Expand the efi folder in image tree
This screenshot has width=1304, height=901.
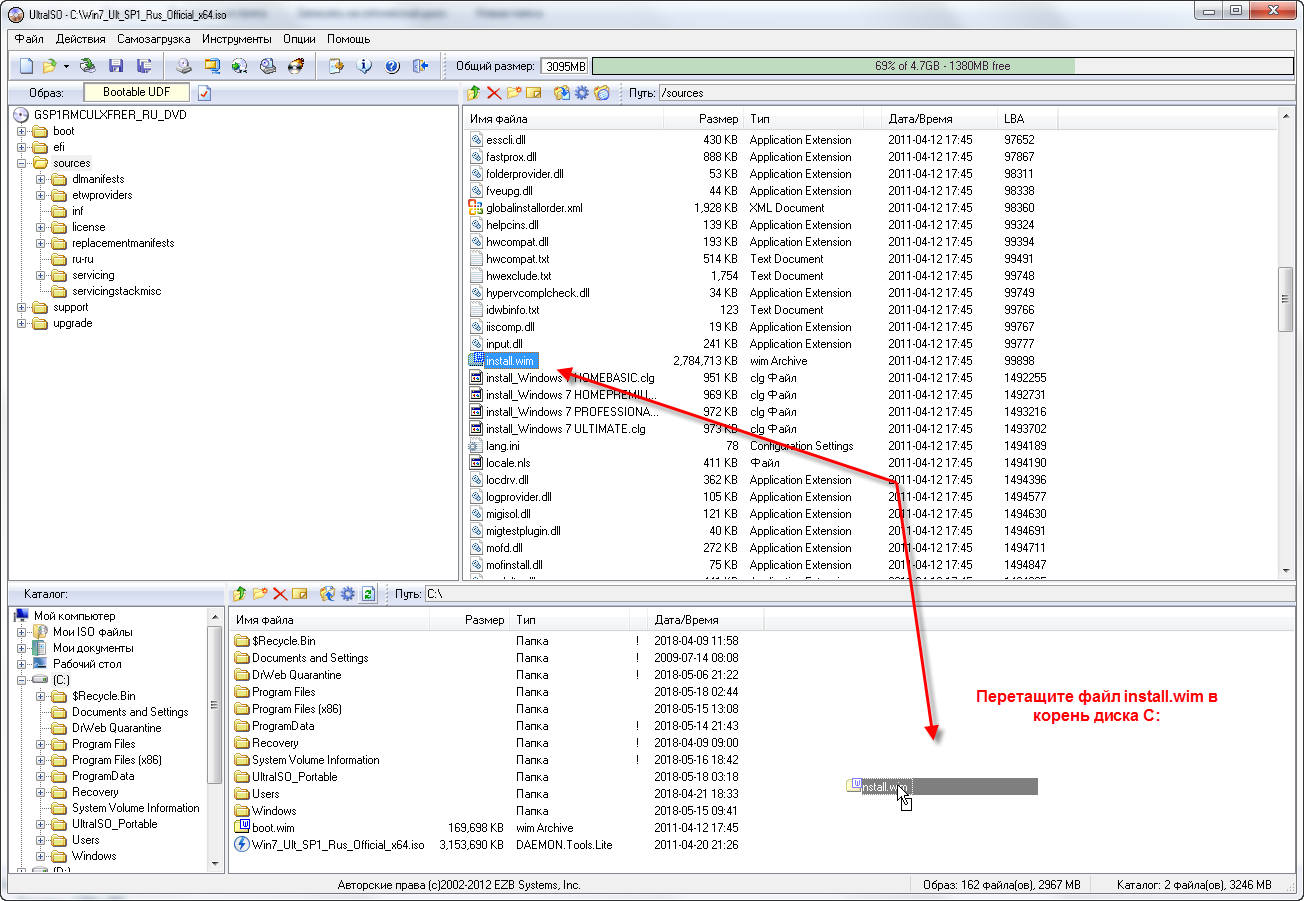coord(22,147)
